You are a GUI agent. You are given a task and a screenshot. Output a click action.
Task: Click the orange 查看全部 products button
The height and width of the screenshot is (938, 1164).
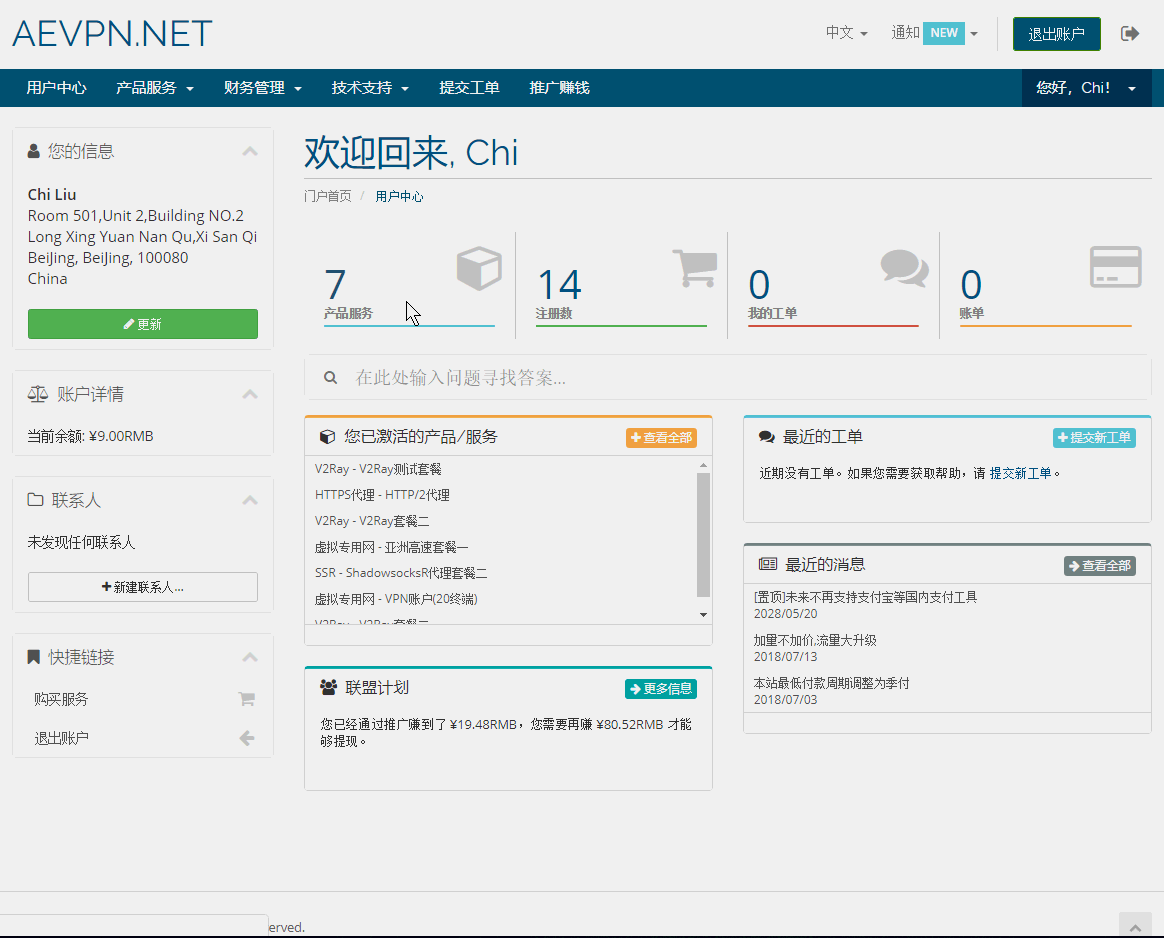[661, 438]
